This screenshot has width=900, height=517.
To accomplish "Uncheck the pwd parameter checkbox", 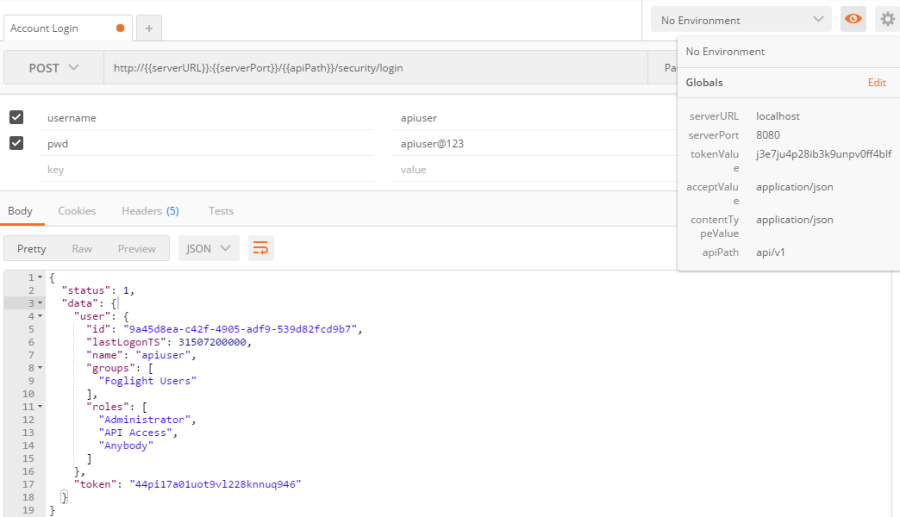I will click(16, 143).
